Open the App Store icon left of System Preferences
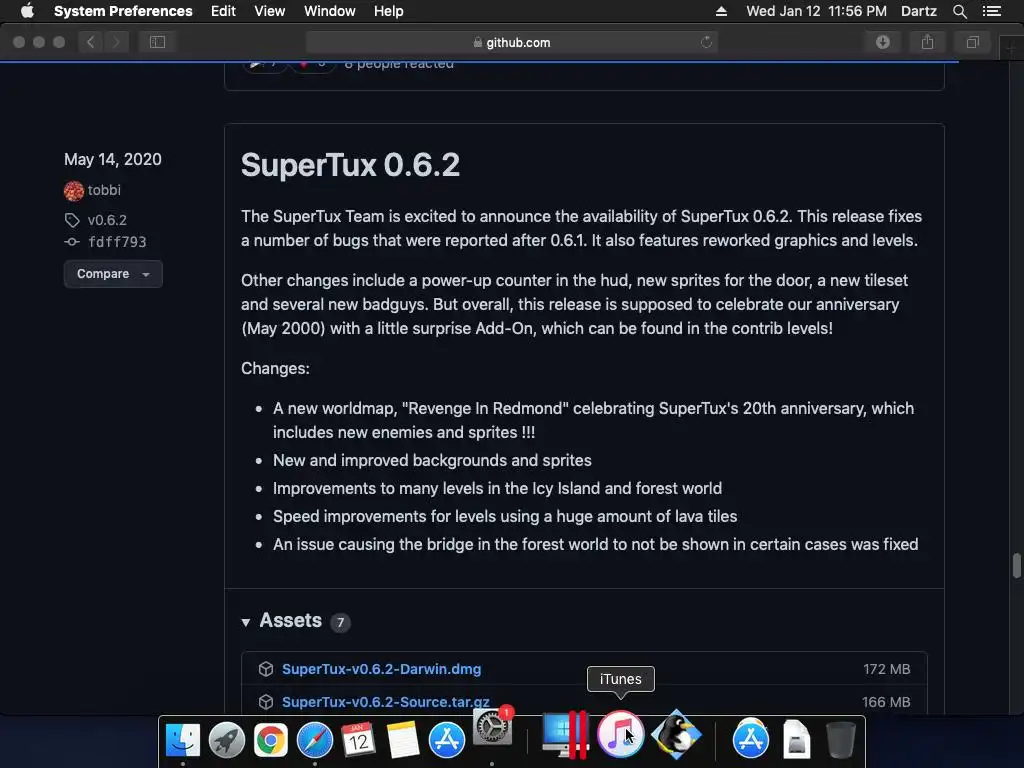 click(x=447, y=740)
